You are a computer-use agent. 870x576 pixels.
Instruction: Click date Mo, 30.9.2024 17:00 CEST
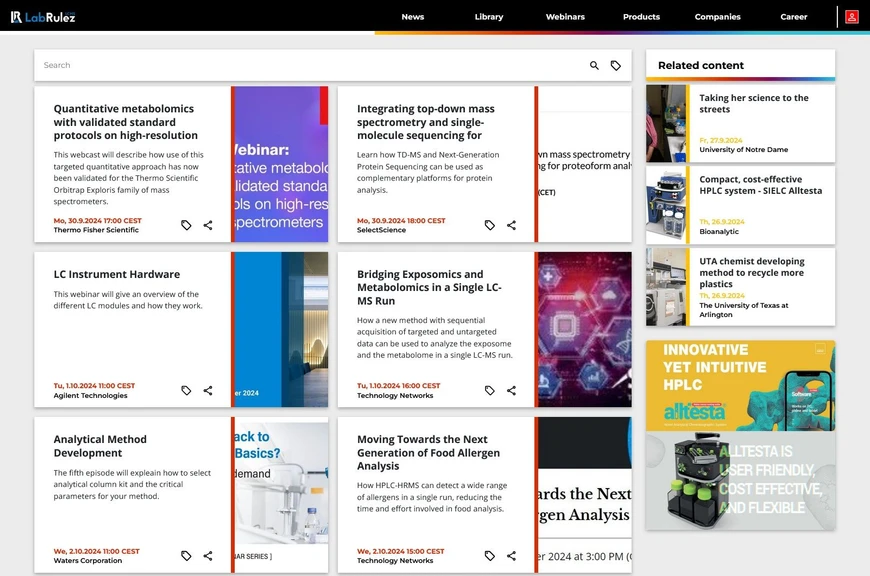click(x=98, y=220)
